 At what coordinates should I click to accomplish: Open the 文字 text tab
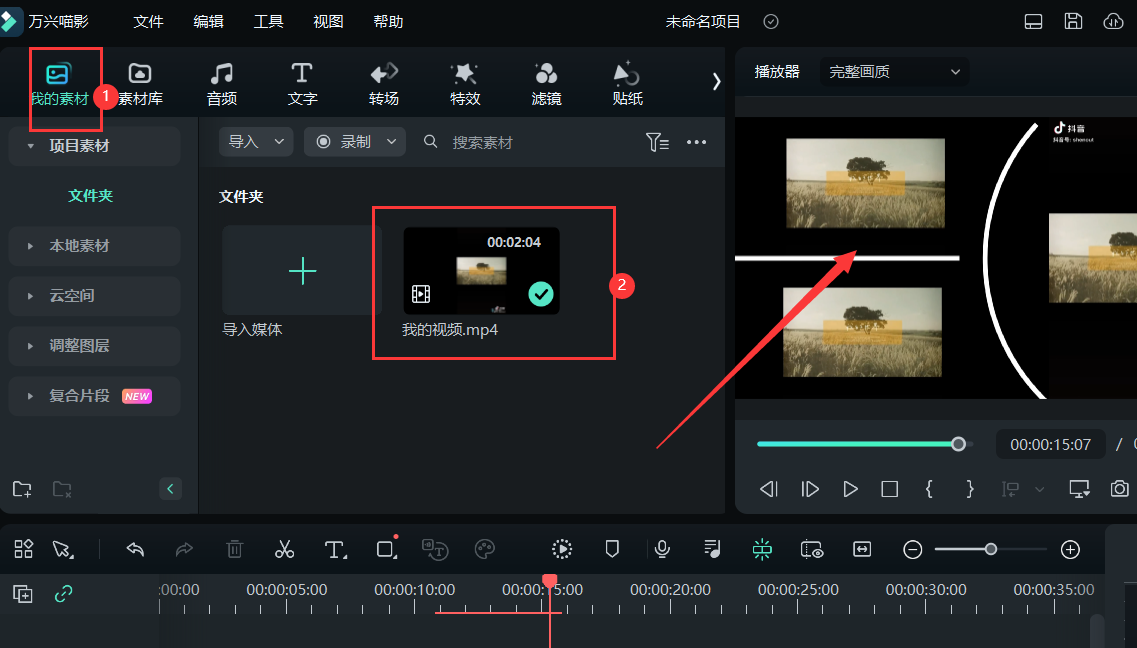click(x=302, y=84)
